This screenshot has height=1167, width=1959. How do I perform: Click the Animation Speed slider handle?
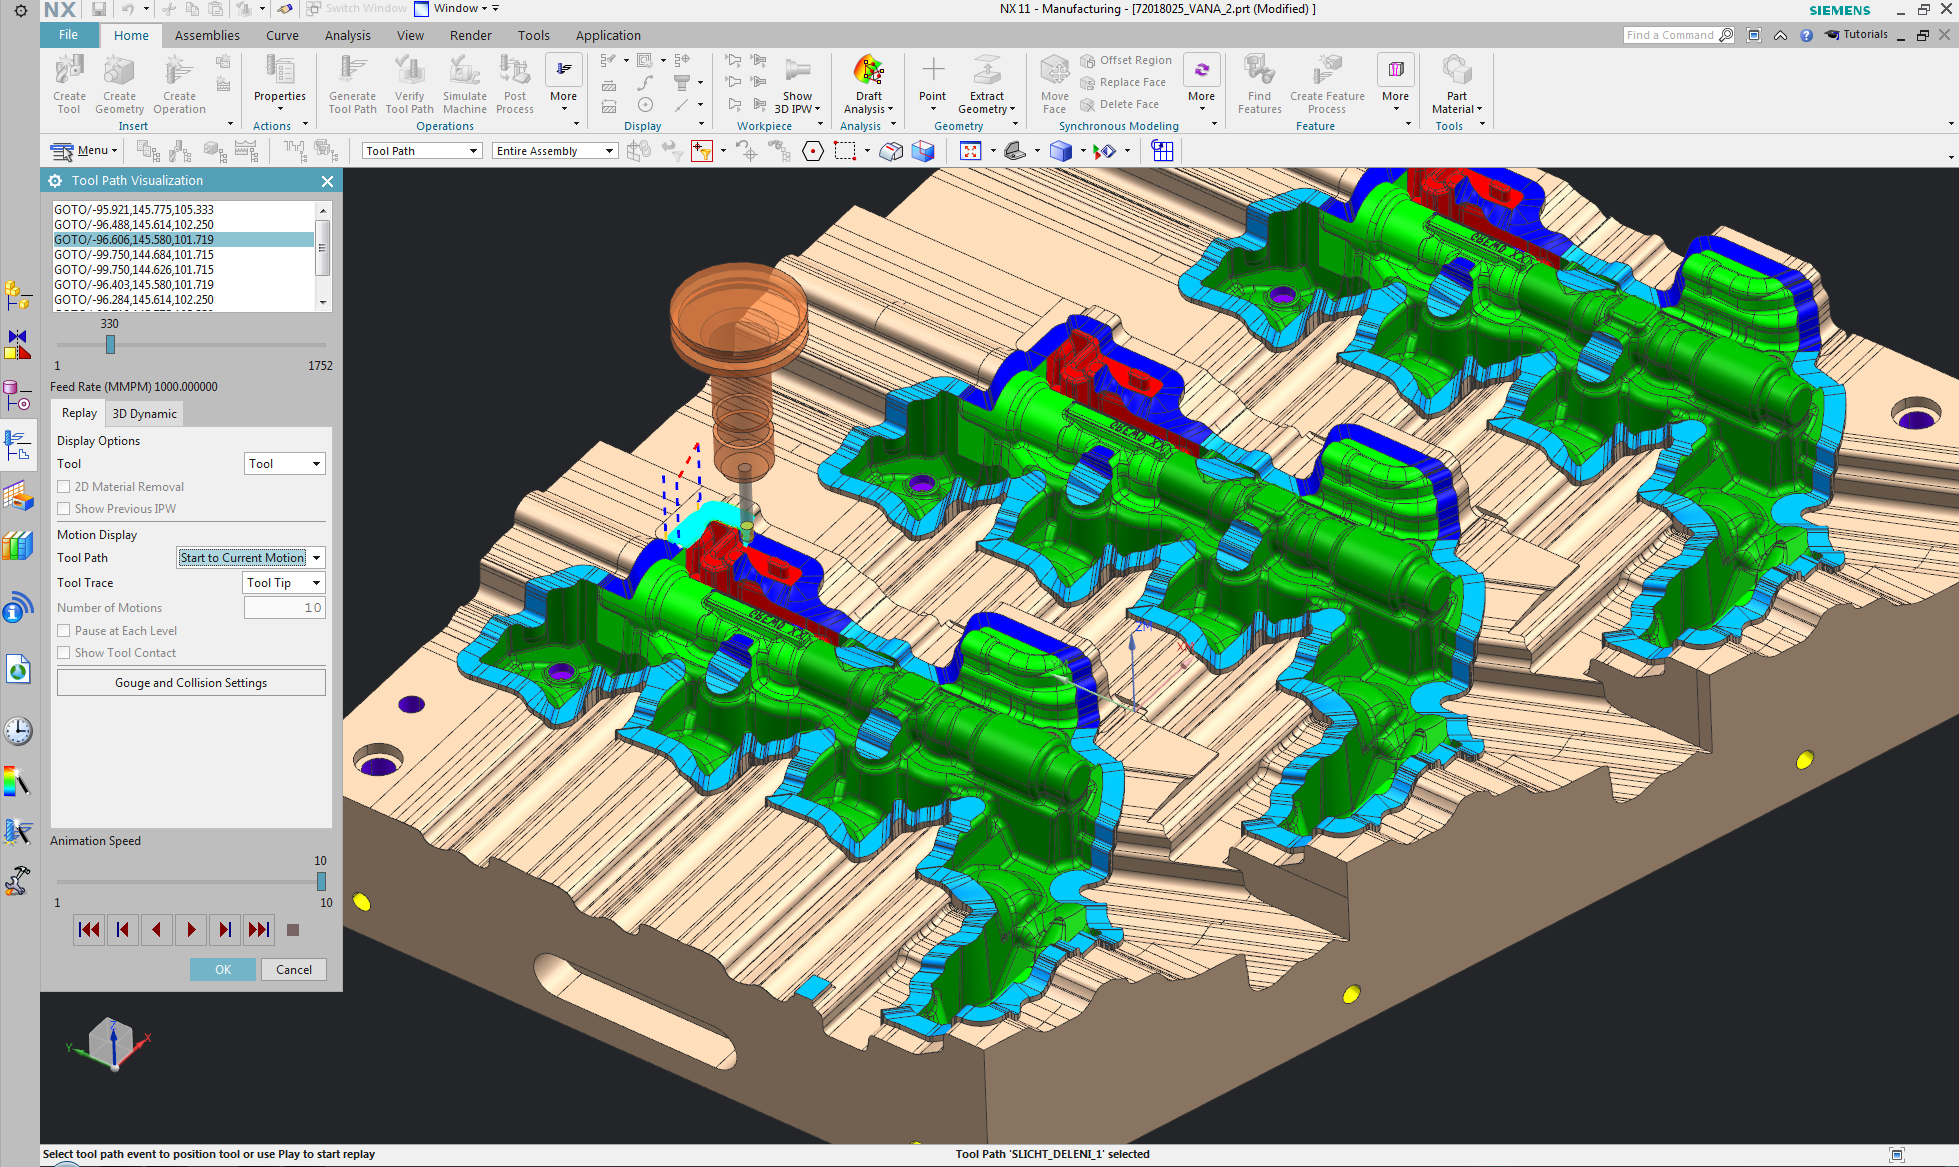tap(321, 881)
